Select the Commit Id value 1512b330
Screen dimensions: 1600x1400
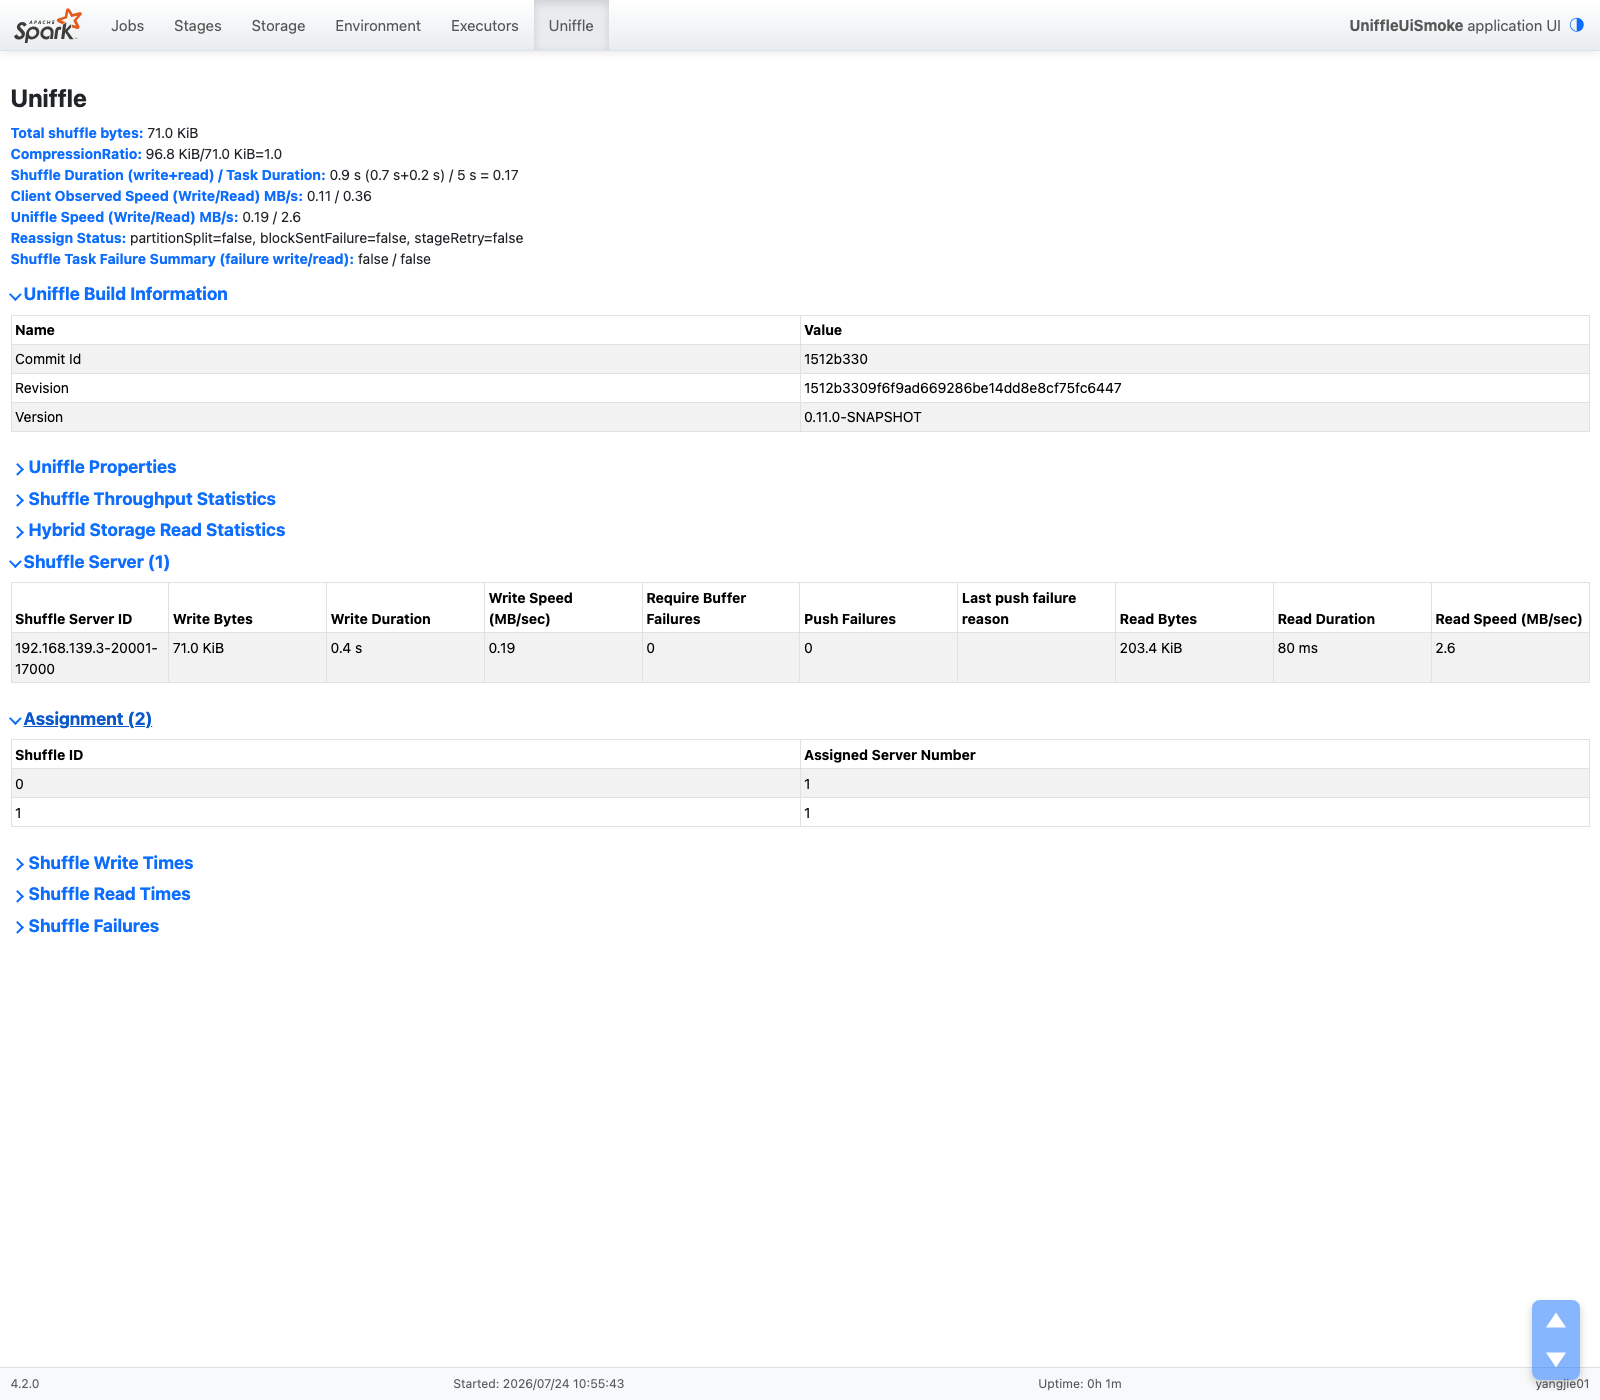click(836, 359)
